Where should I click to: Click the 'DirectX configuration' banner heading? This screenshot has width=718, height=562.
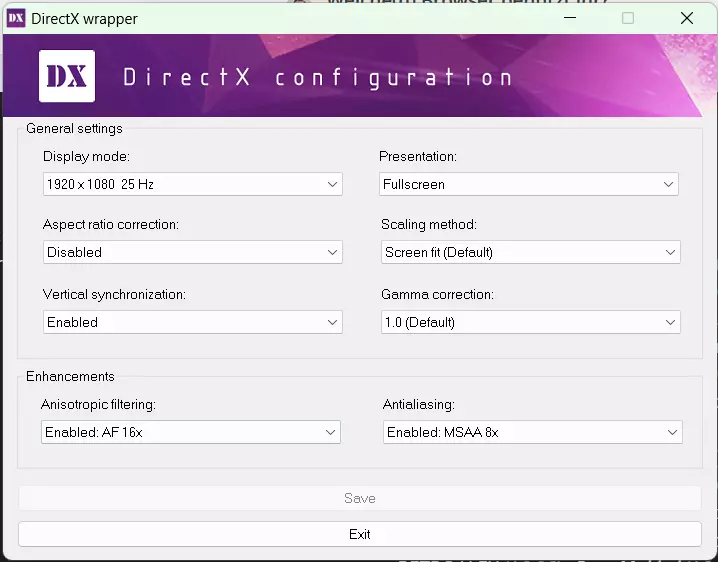pos(317,77)
